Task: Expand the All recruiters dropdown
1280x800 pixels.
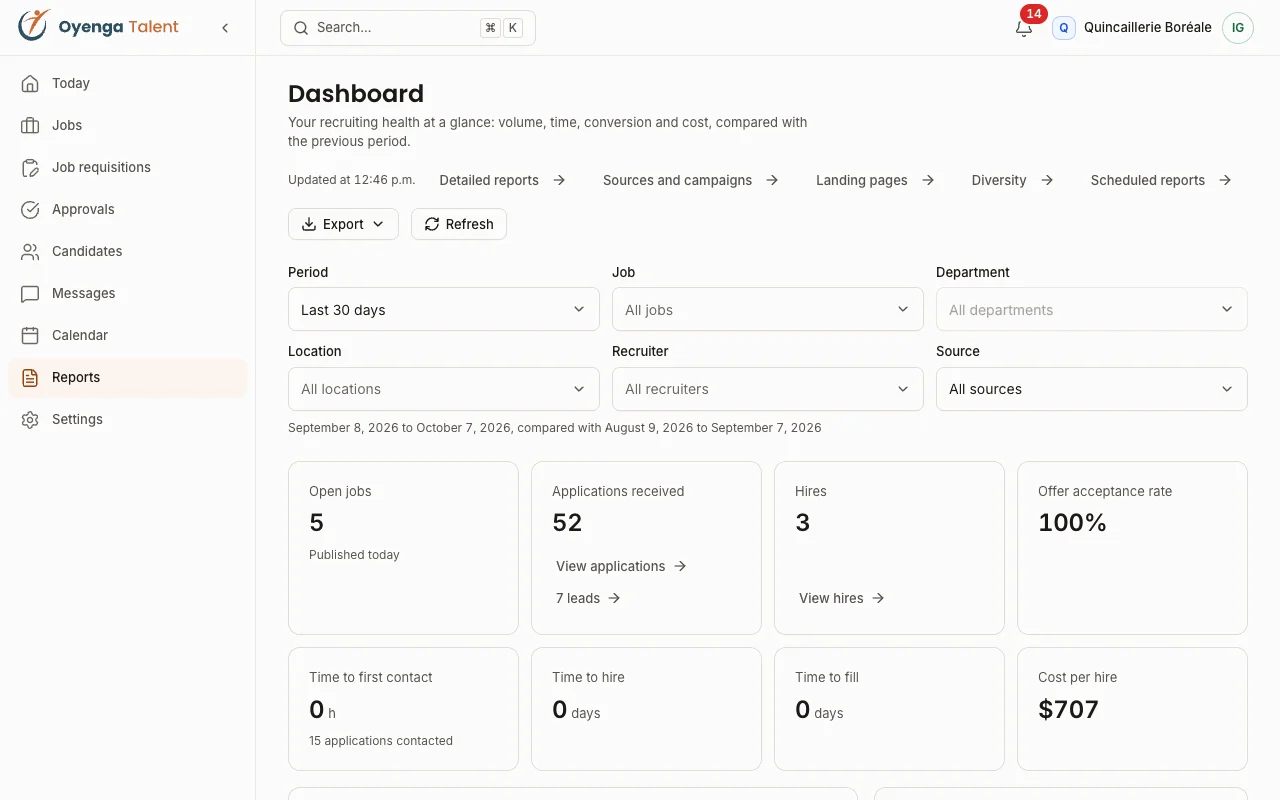Action: click(768, 388)
